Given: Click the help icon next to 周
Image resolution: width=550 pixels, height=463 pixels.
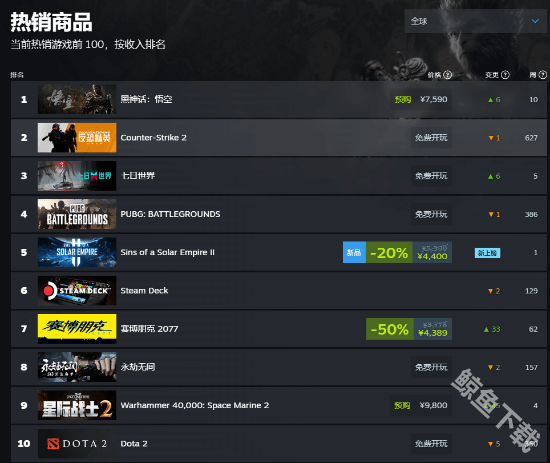Looking at the screenshot, I should (x=543, y=75).
